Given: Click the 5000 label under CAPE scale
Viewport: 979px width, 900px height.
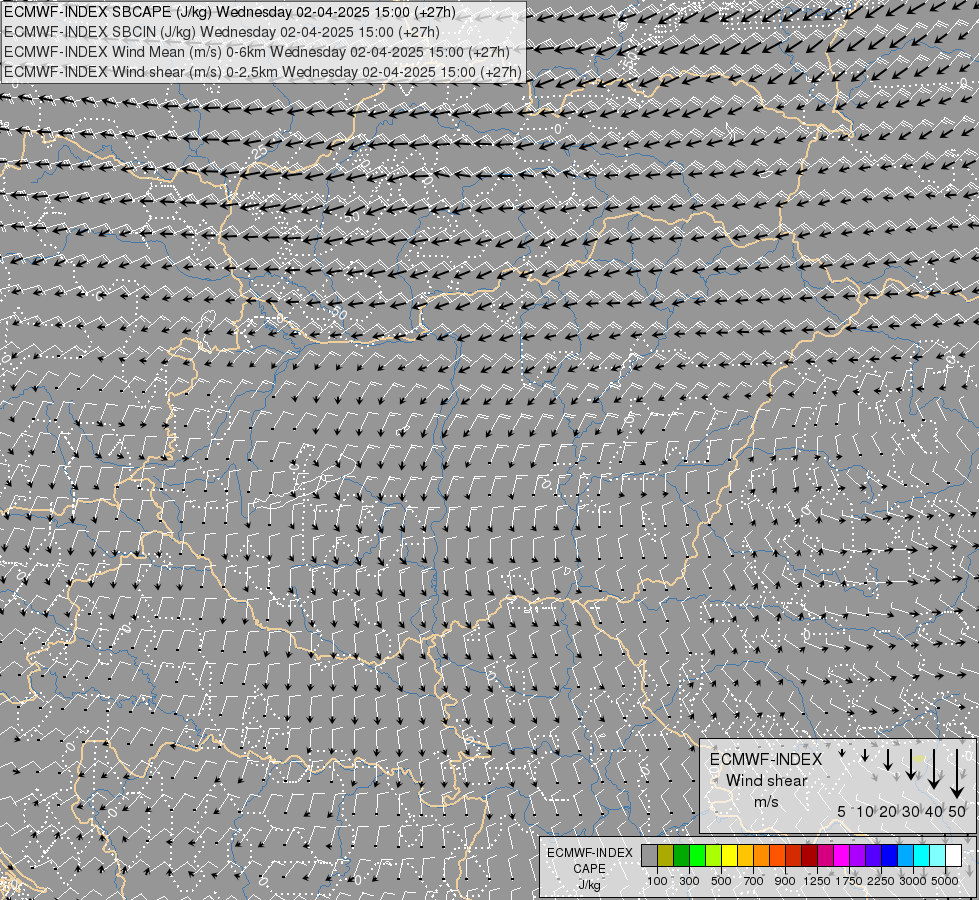Looking at the screenshot, I should coord(945,881).
